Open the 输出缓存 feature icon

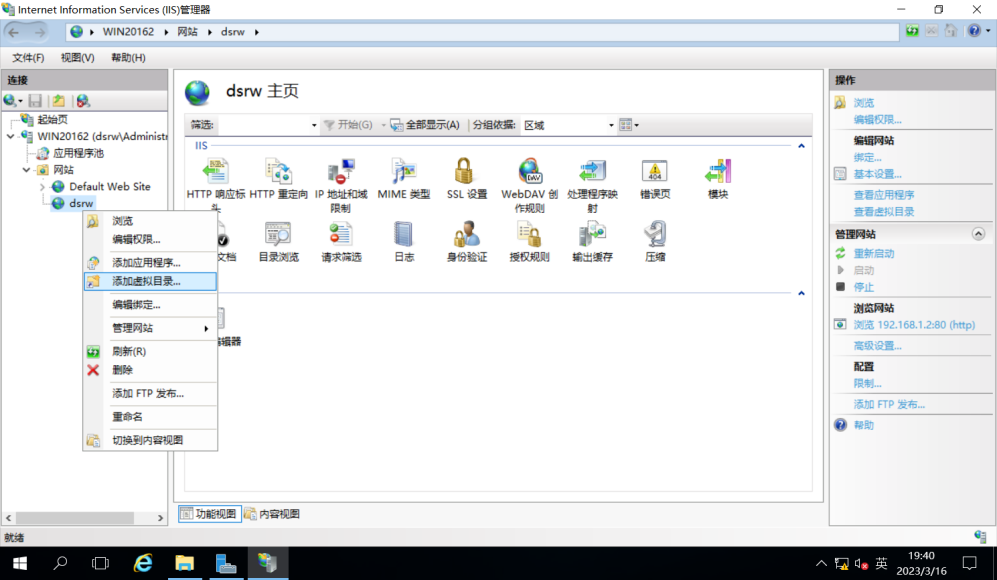(593, 234)
